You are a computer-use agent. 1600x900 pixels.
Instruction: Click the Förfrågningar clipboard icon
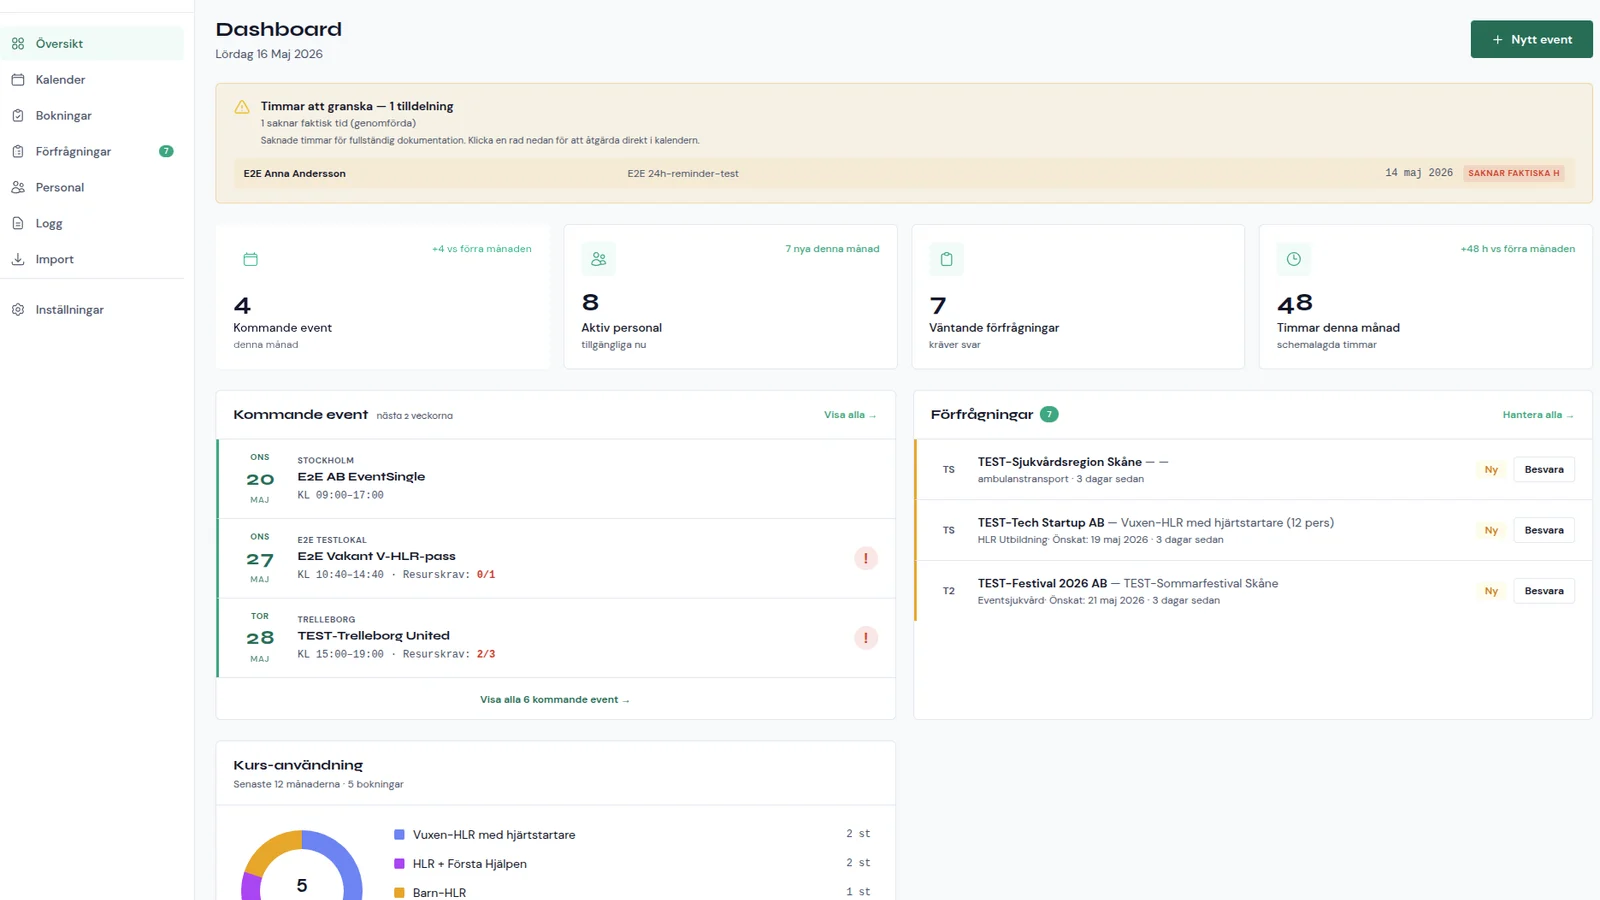pos(18,152)
